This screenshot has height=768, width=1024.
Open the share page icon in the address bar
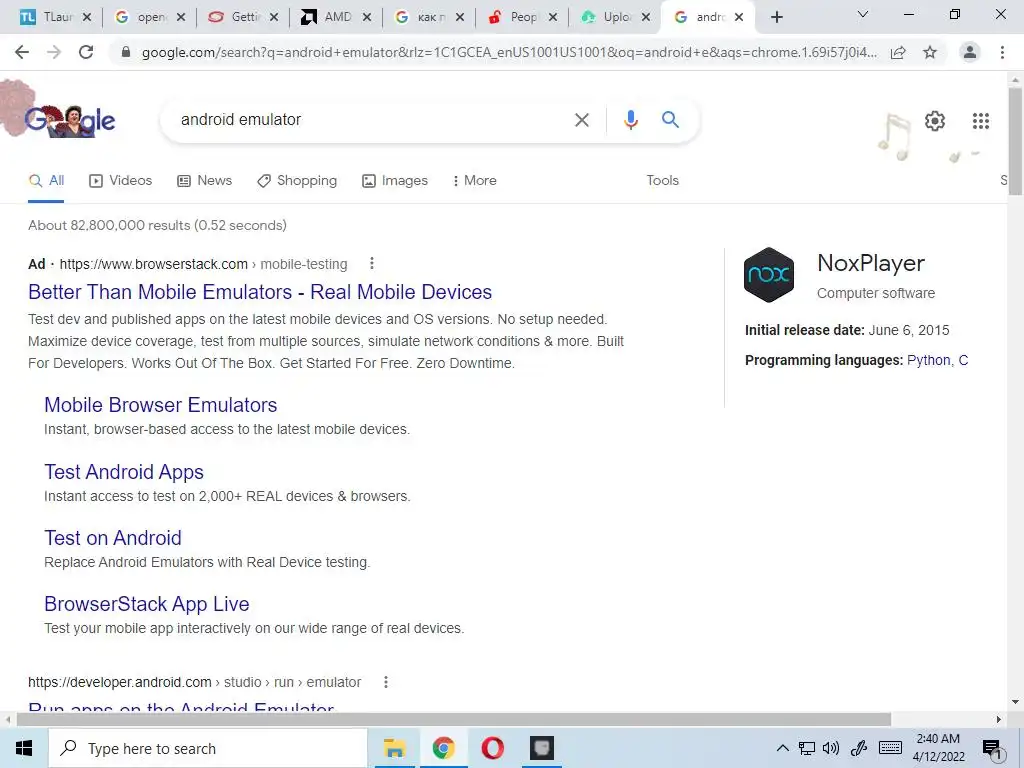point(898,53)
